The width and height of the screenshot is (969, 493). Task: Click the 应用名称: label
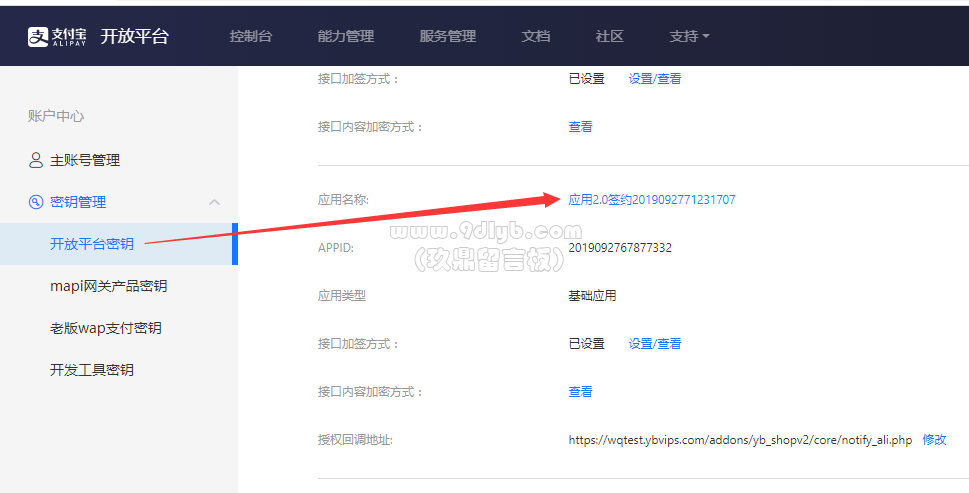[343, 200]
